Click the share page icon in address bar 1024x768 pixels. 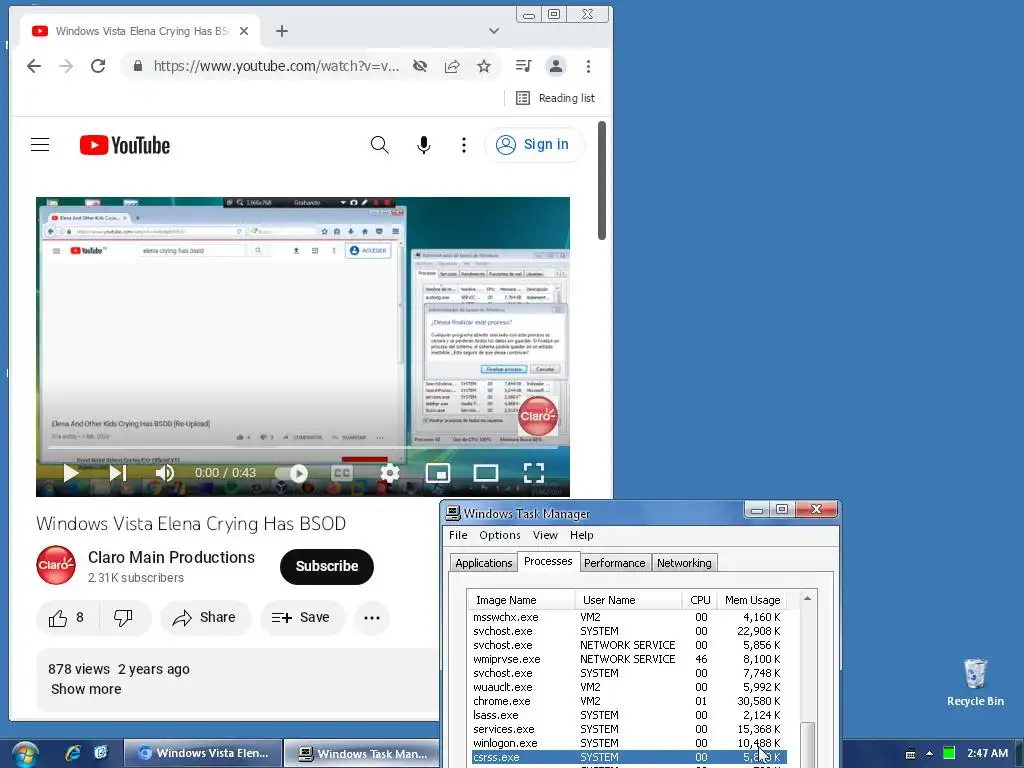[452, 66]
